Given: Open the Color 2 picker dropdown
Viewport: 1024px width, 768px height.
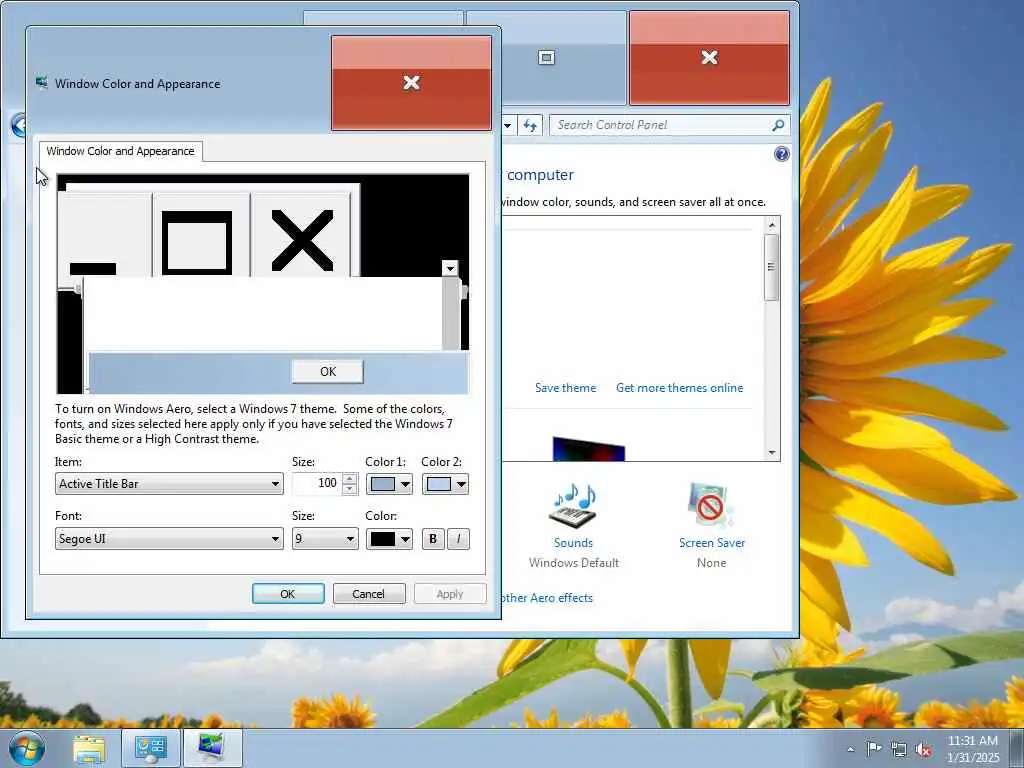Looking at the screenshot, I should click(x=445, y=484).
